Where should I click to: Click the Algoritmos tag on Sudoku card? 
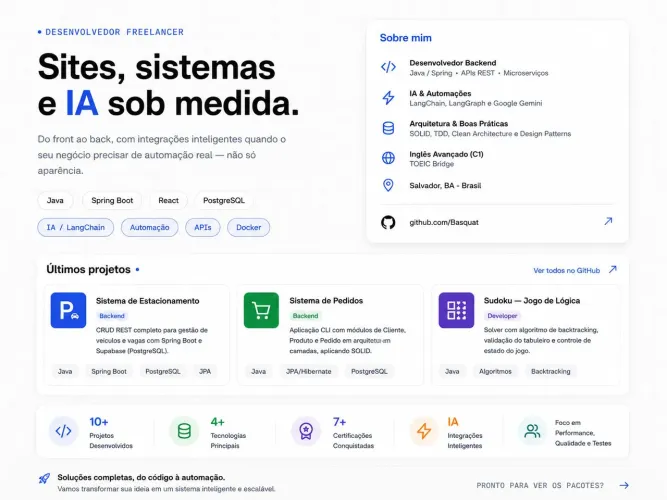(495, 371)
